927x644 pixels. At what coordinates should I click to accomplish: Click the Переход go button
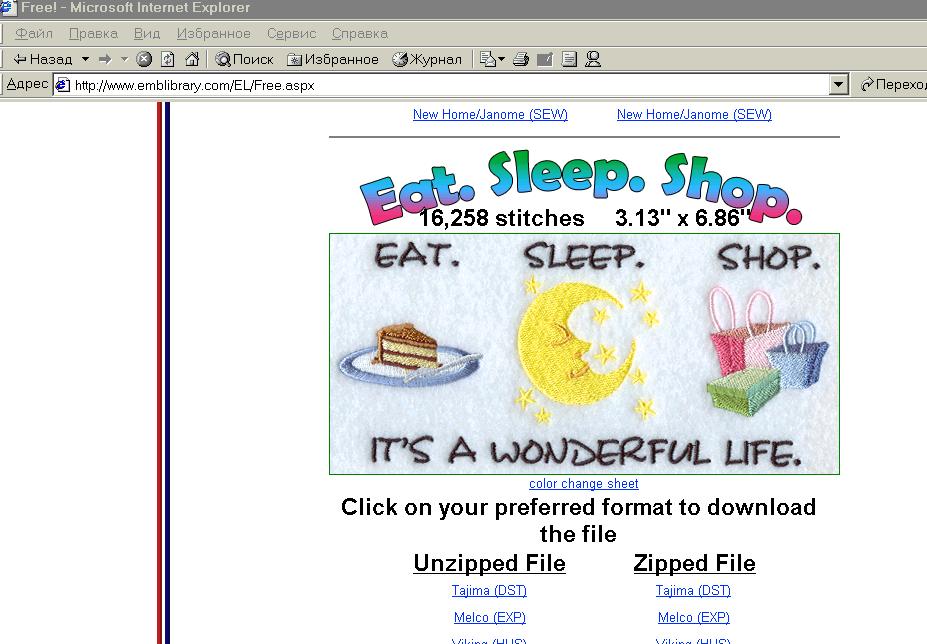893,85
